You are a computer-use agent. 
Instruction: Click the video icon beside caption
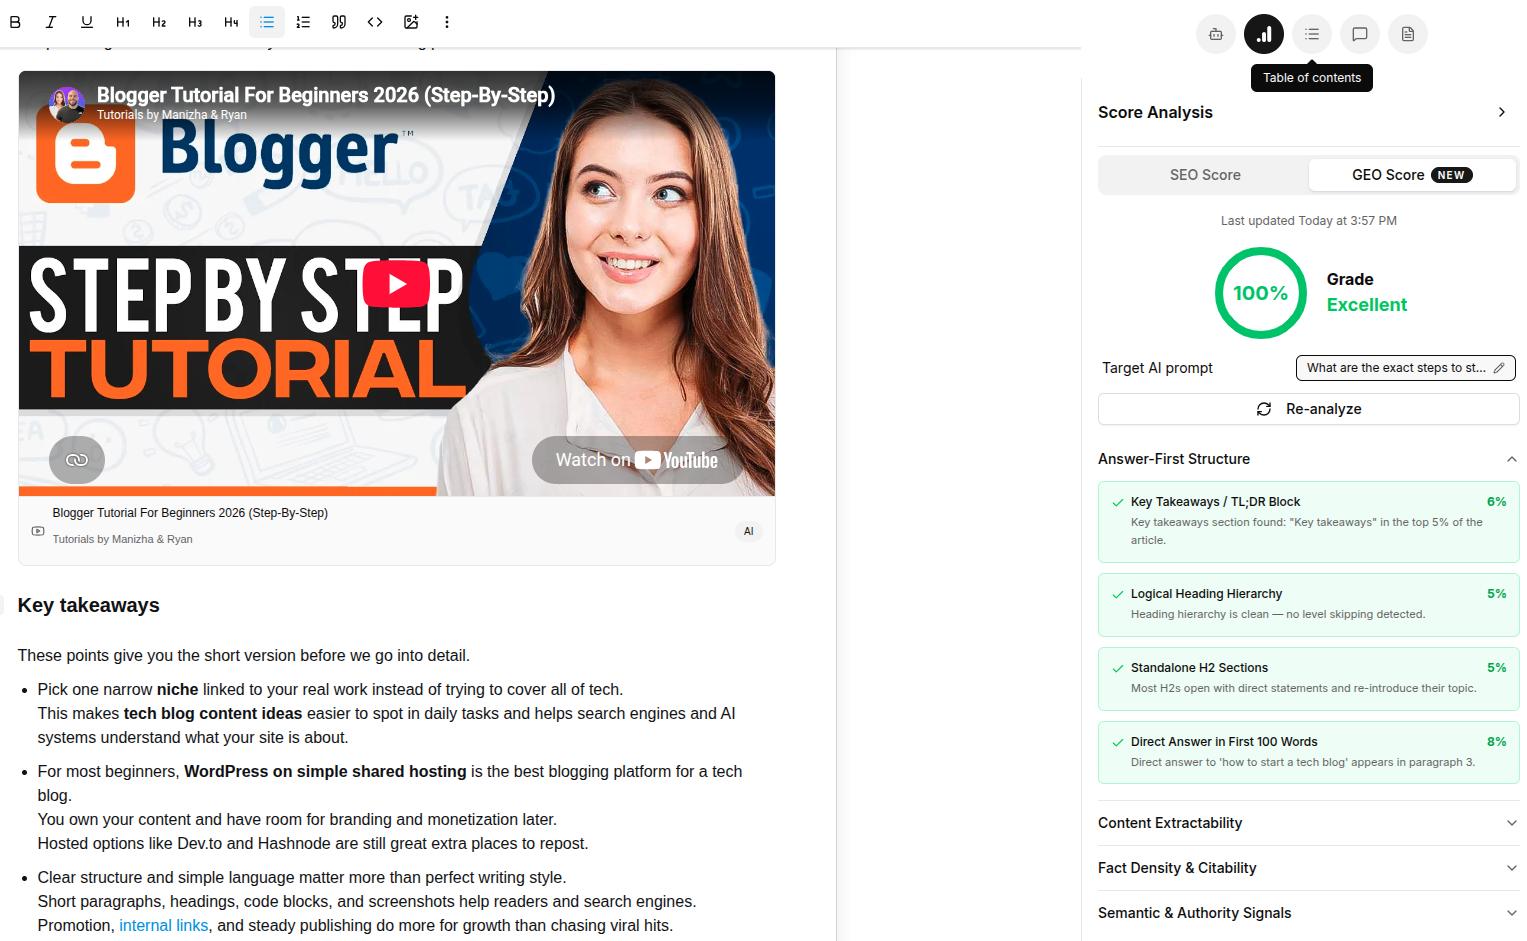pos(38,531)
